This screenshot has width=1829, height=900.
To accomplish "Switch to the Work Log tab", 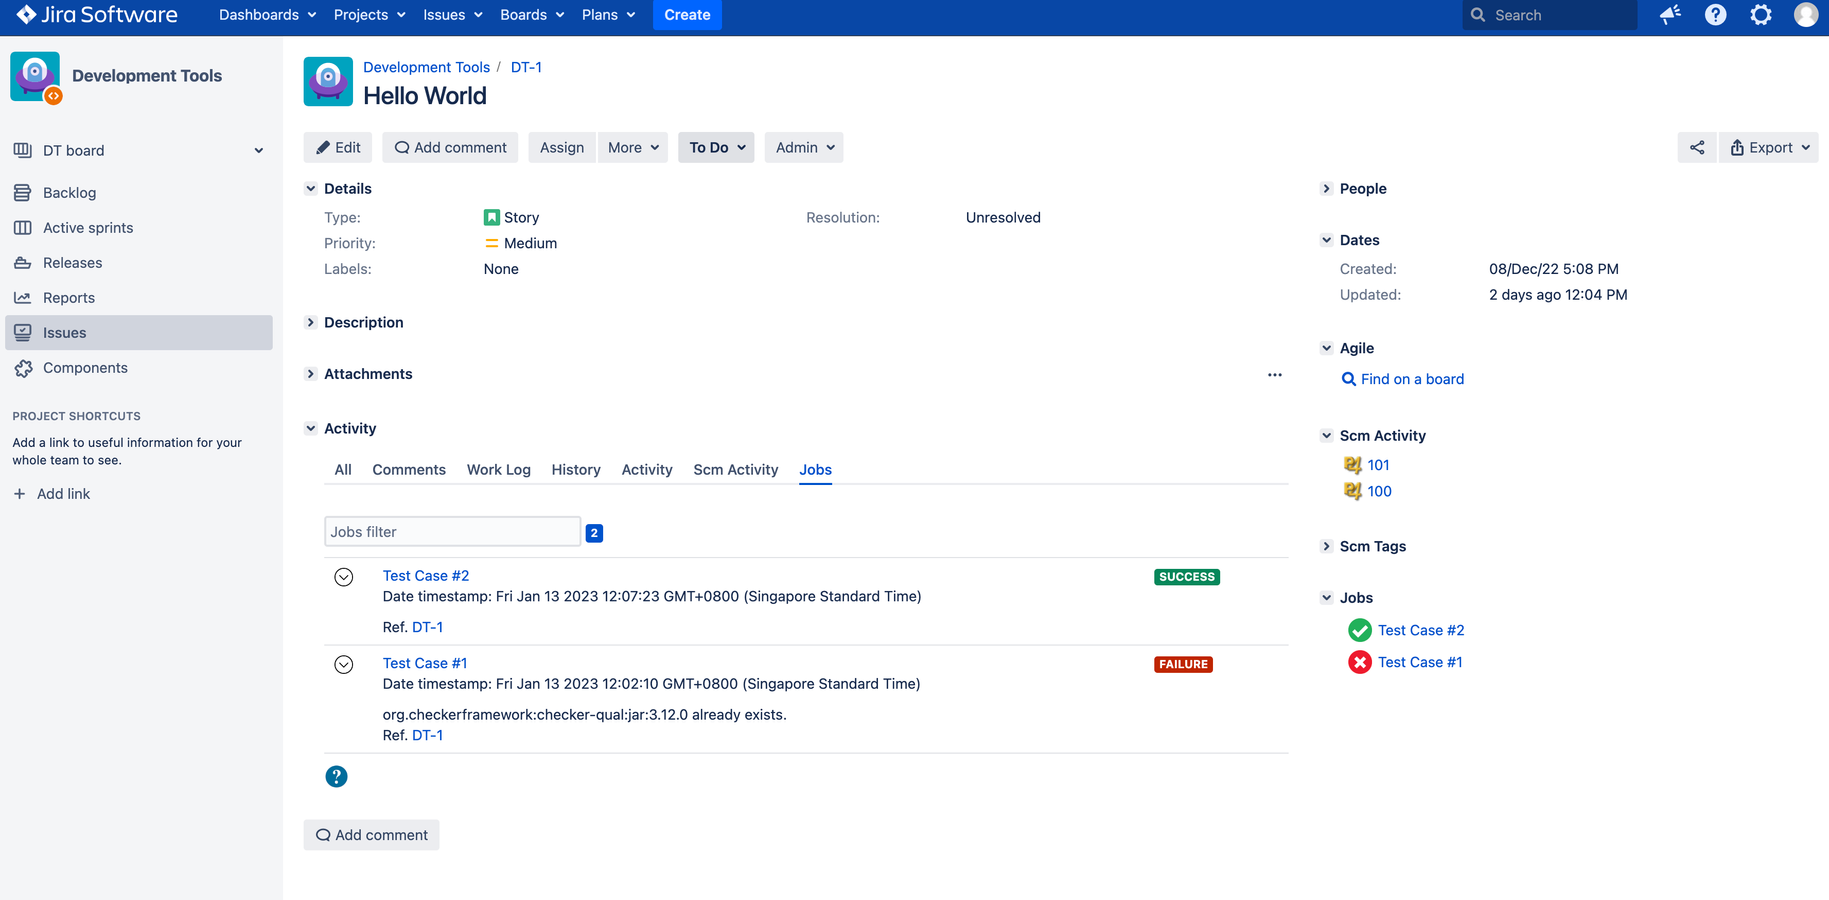I will point(499,469).
